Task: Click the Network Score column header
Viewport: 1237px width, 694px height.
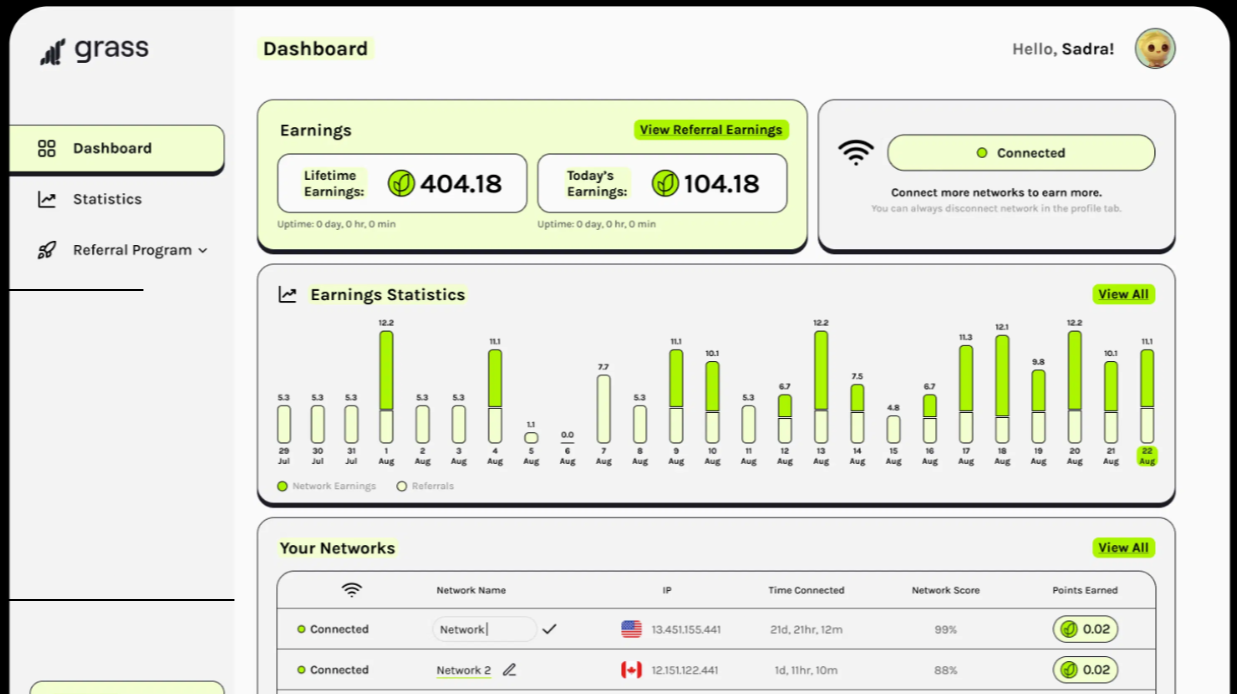Action: [x=945, y=590]
